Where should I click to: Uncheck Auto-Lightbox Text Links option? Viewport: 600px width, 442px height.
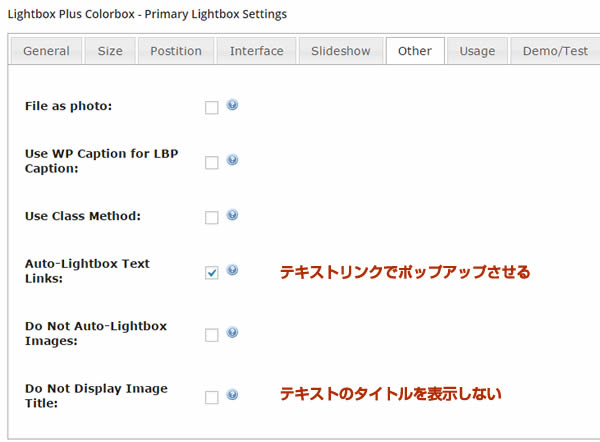pyautogui.click(x=211, y=273)
